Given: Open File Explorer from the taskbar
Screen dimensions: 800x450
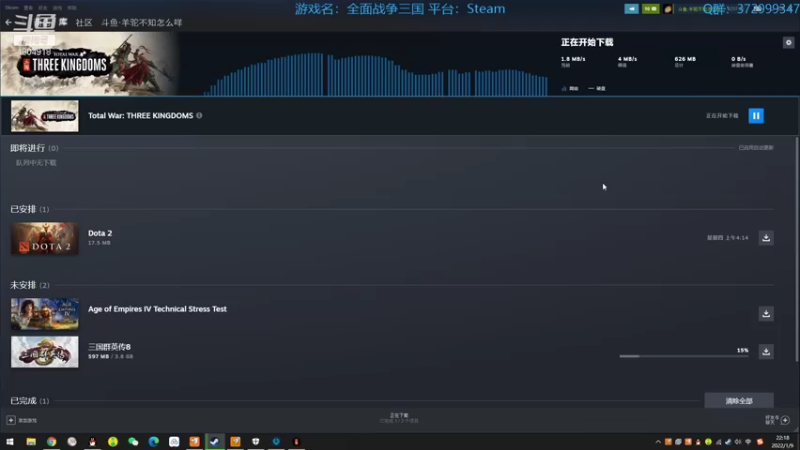Looking at the screenshot, I should pos(31,441).
